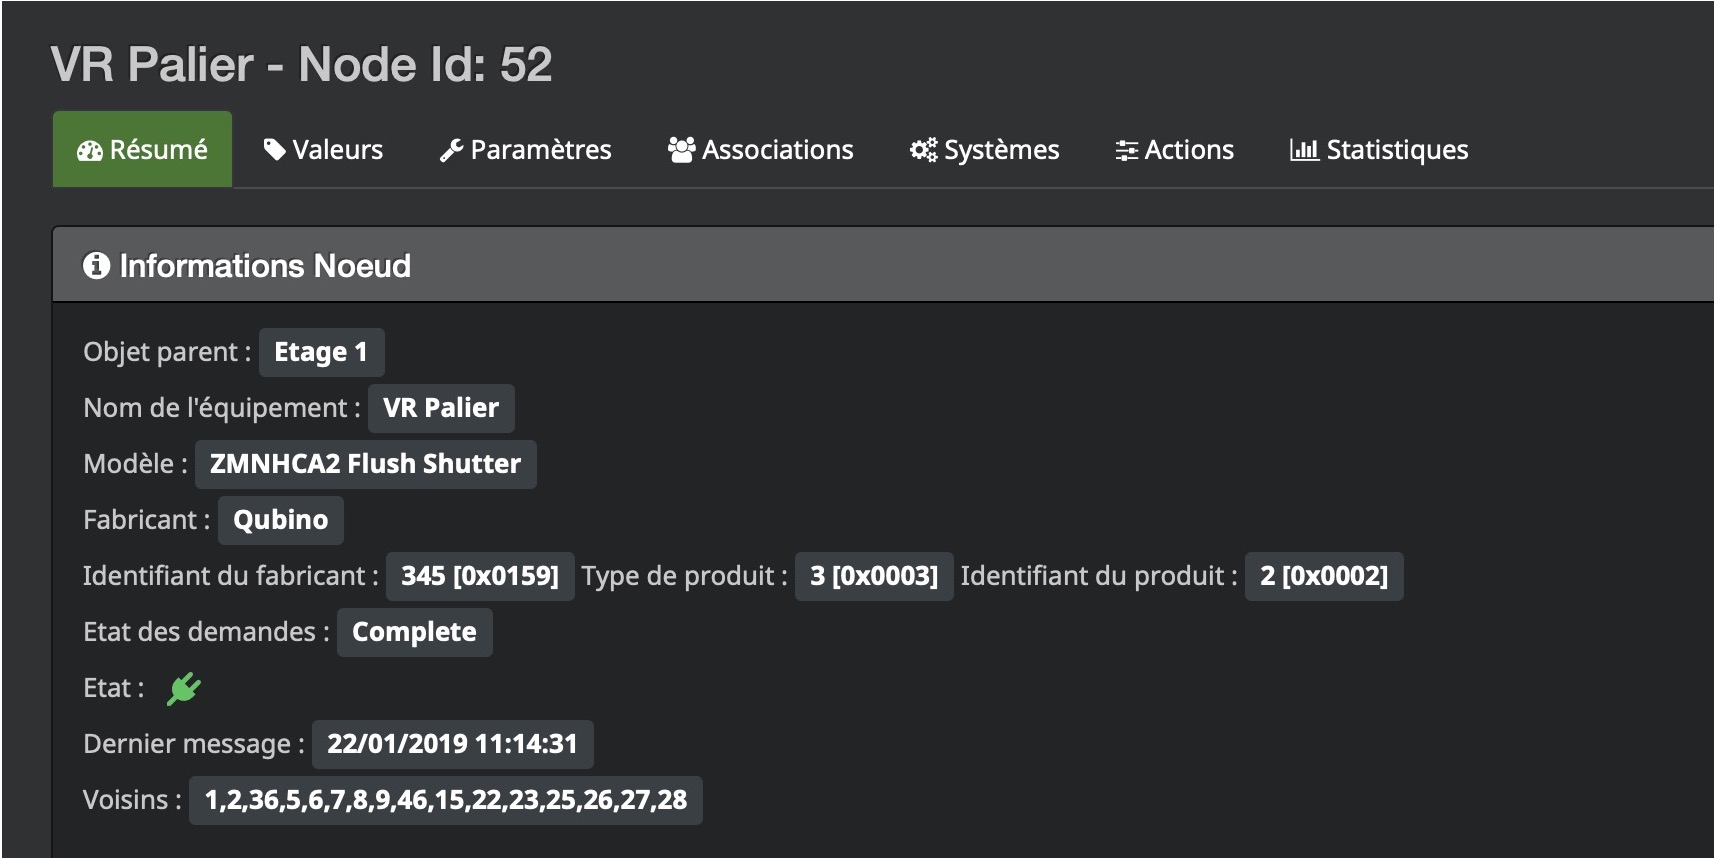Viewport: 1714px width, 858px height.
Task: Click the Voisins label
Action: 132,800
